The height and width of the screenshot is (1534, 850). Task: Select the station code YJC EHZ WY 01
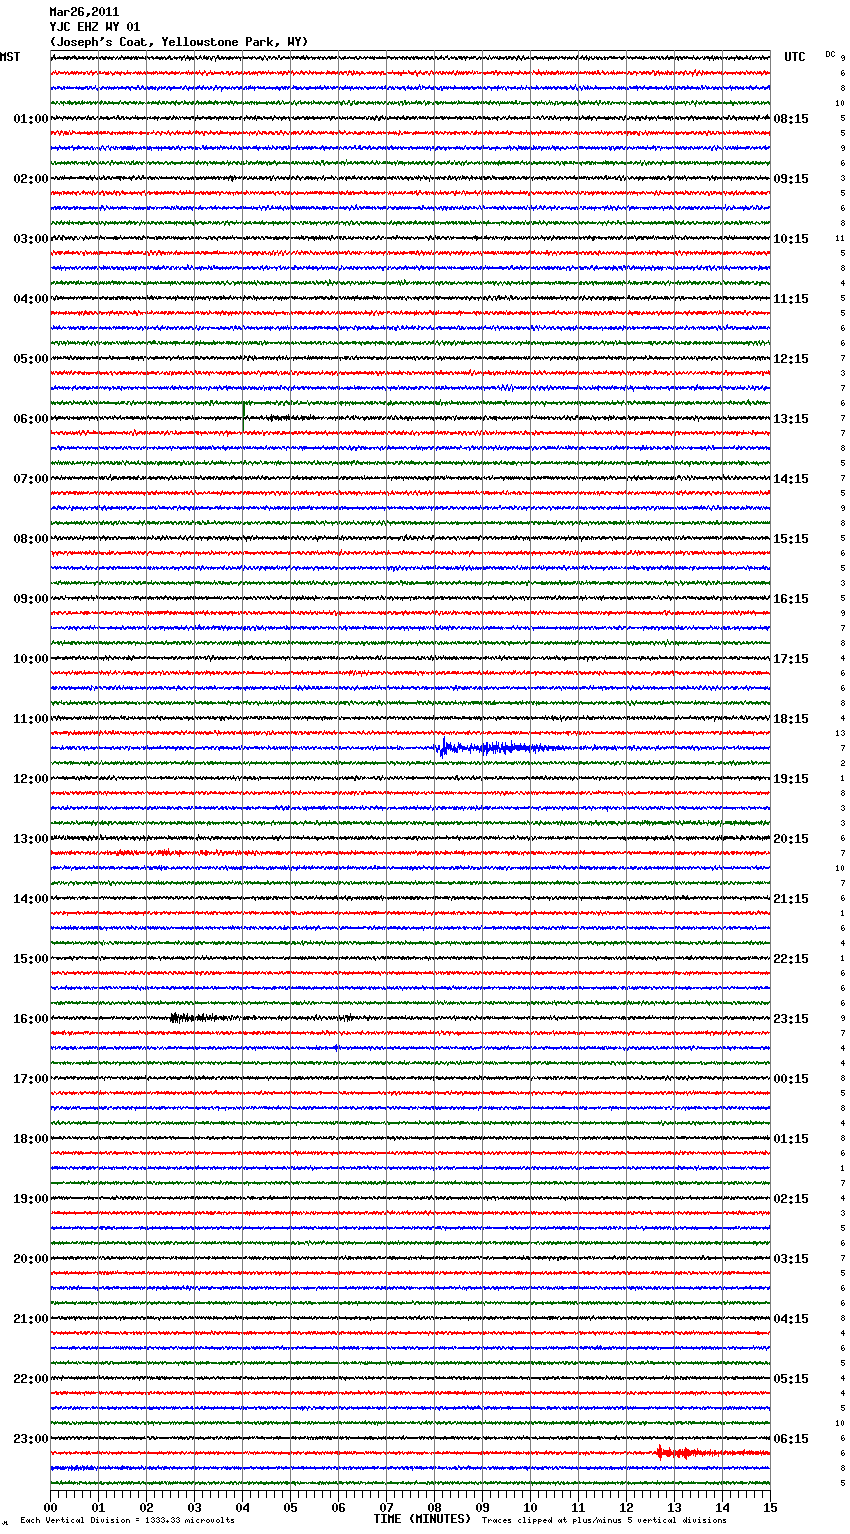coord(95,27)
